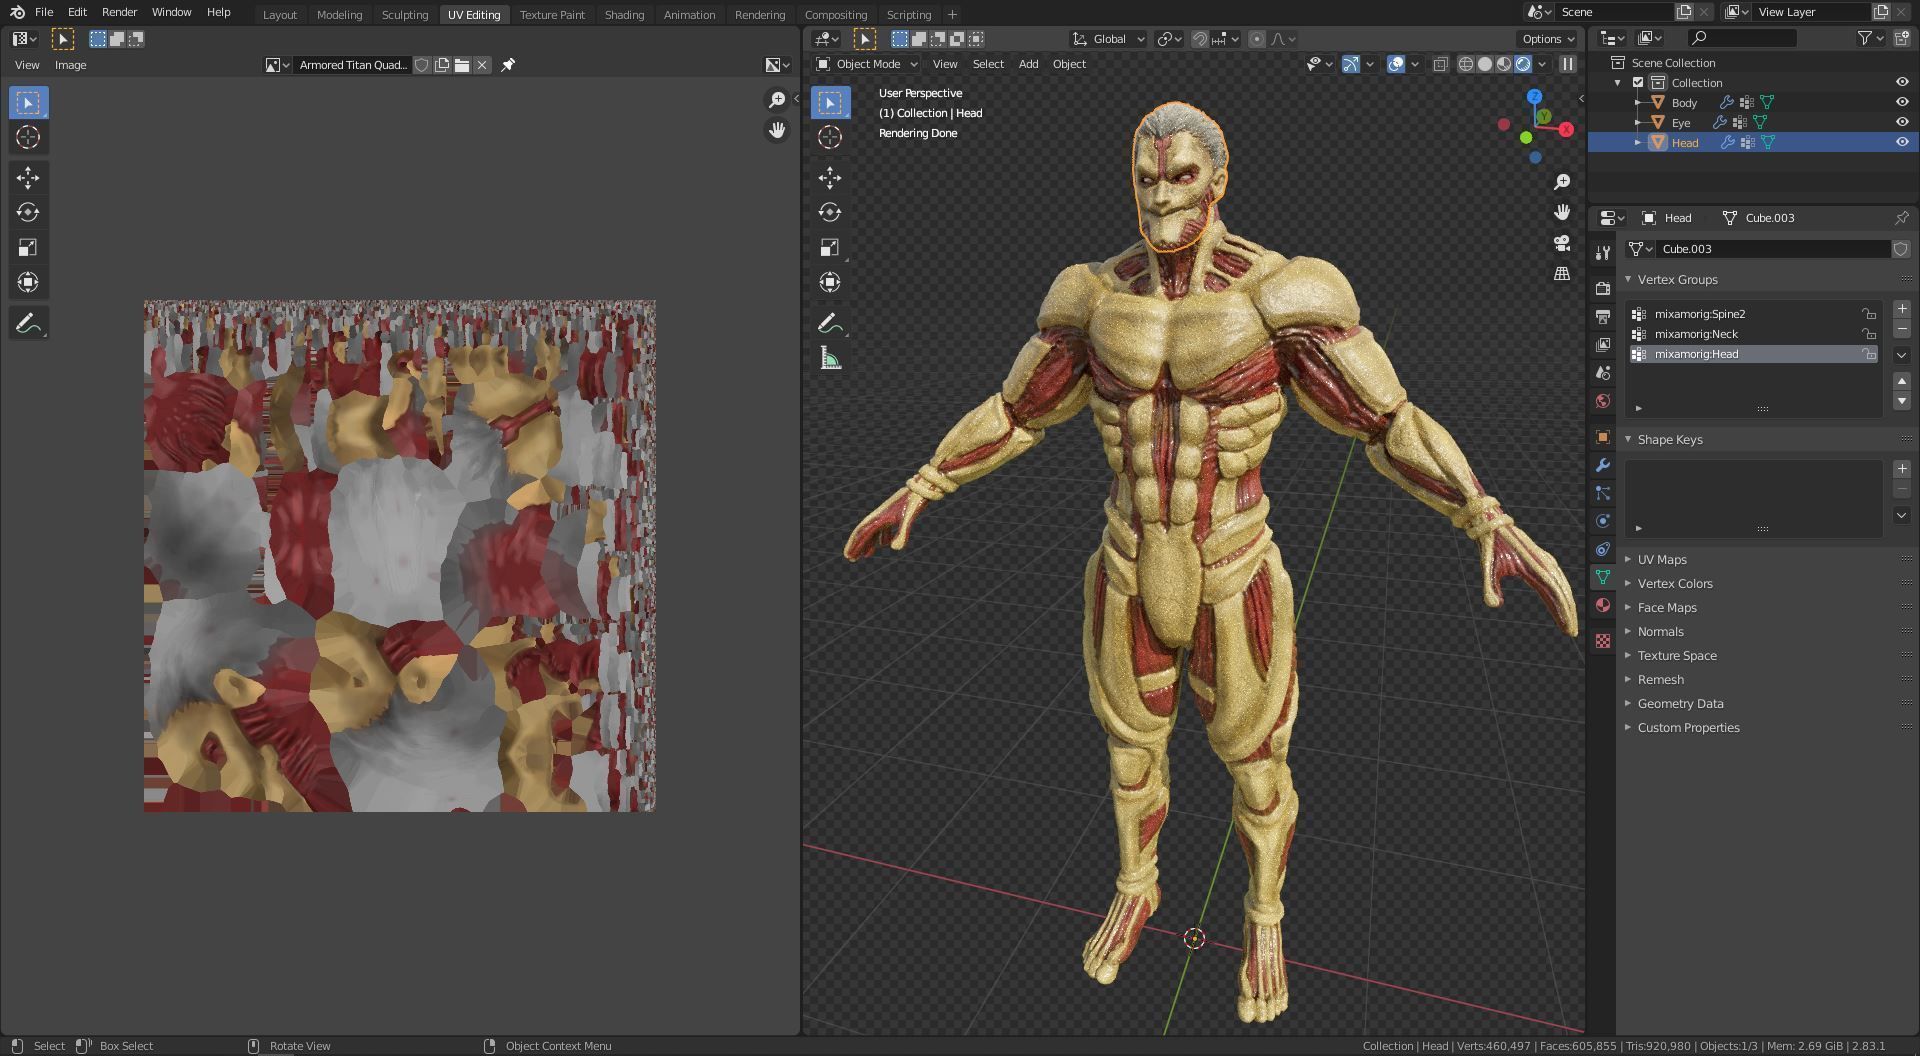The height and width of the screenshot is (1056, 1920).
Task: Select the 3D viewport Transform tool
Action: coord(830,282)
